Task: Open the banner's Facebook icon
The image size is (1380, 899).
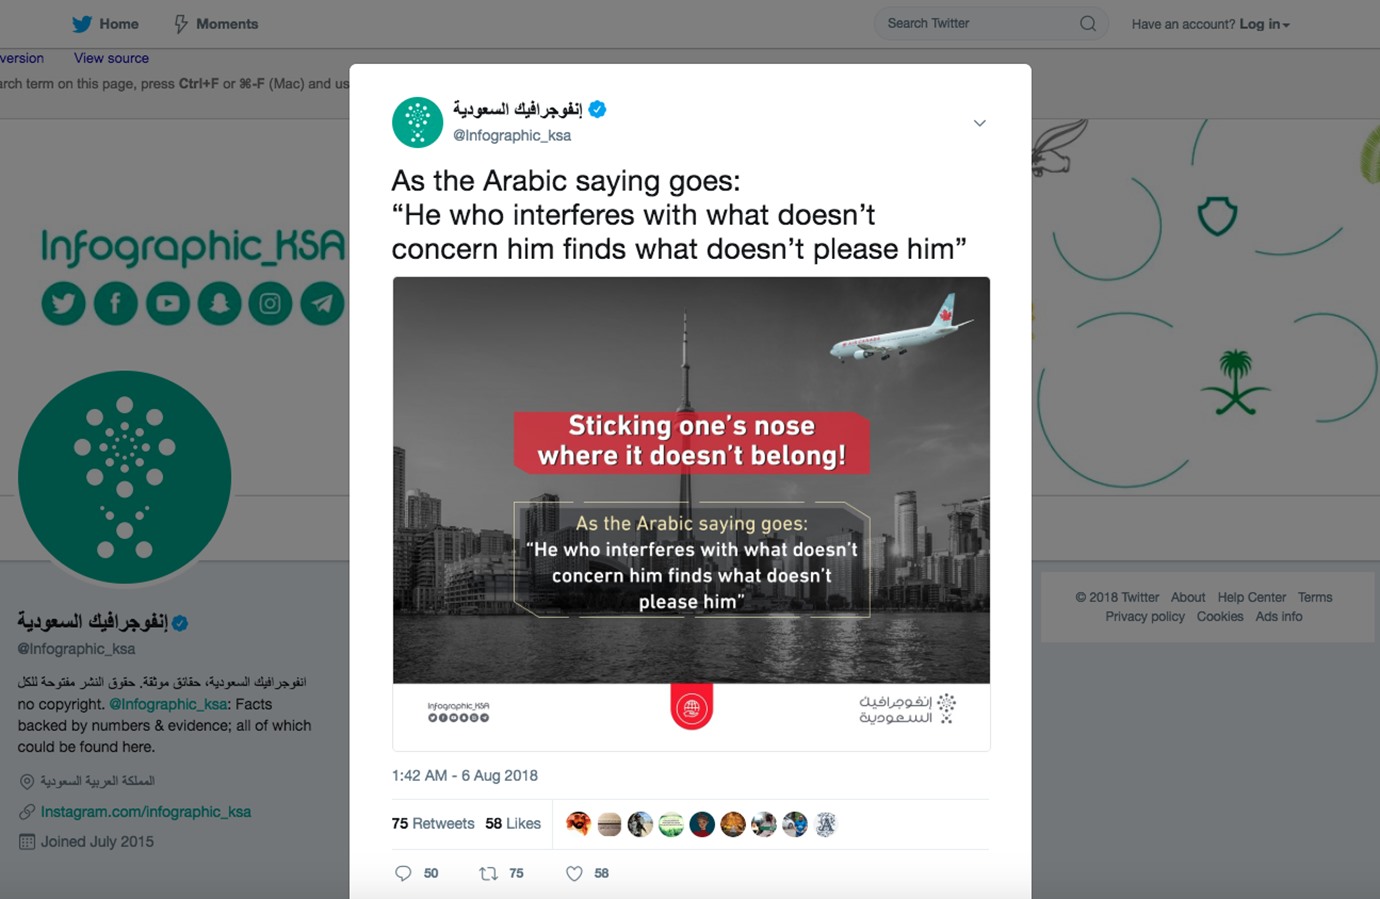Action: pyautogui.click(x=115, y=303)
